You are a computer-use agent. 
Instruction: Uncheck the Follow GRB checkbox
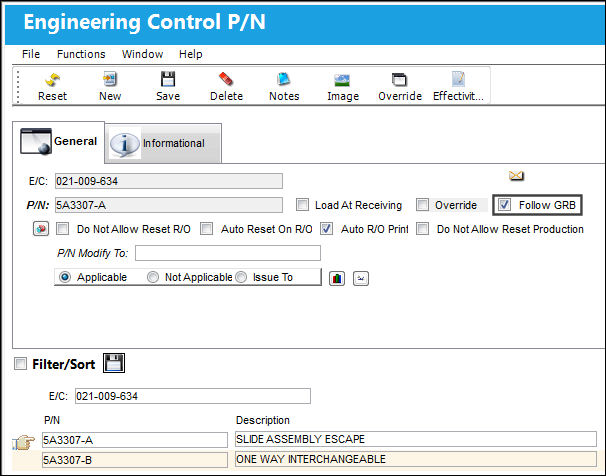click(504, 205)
